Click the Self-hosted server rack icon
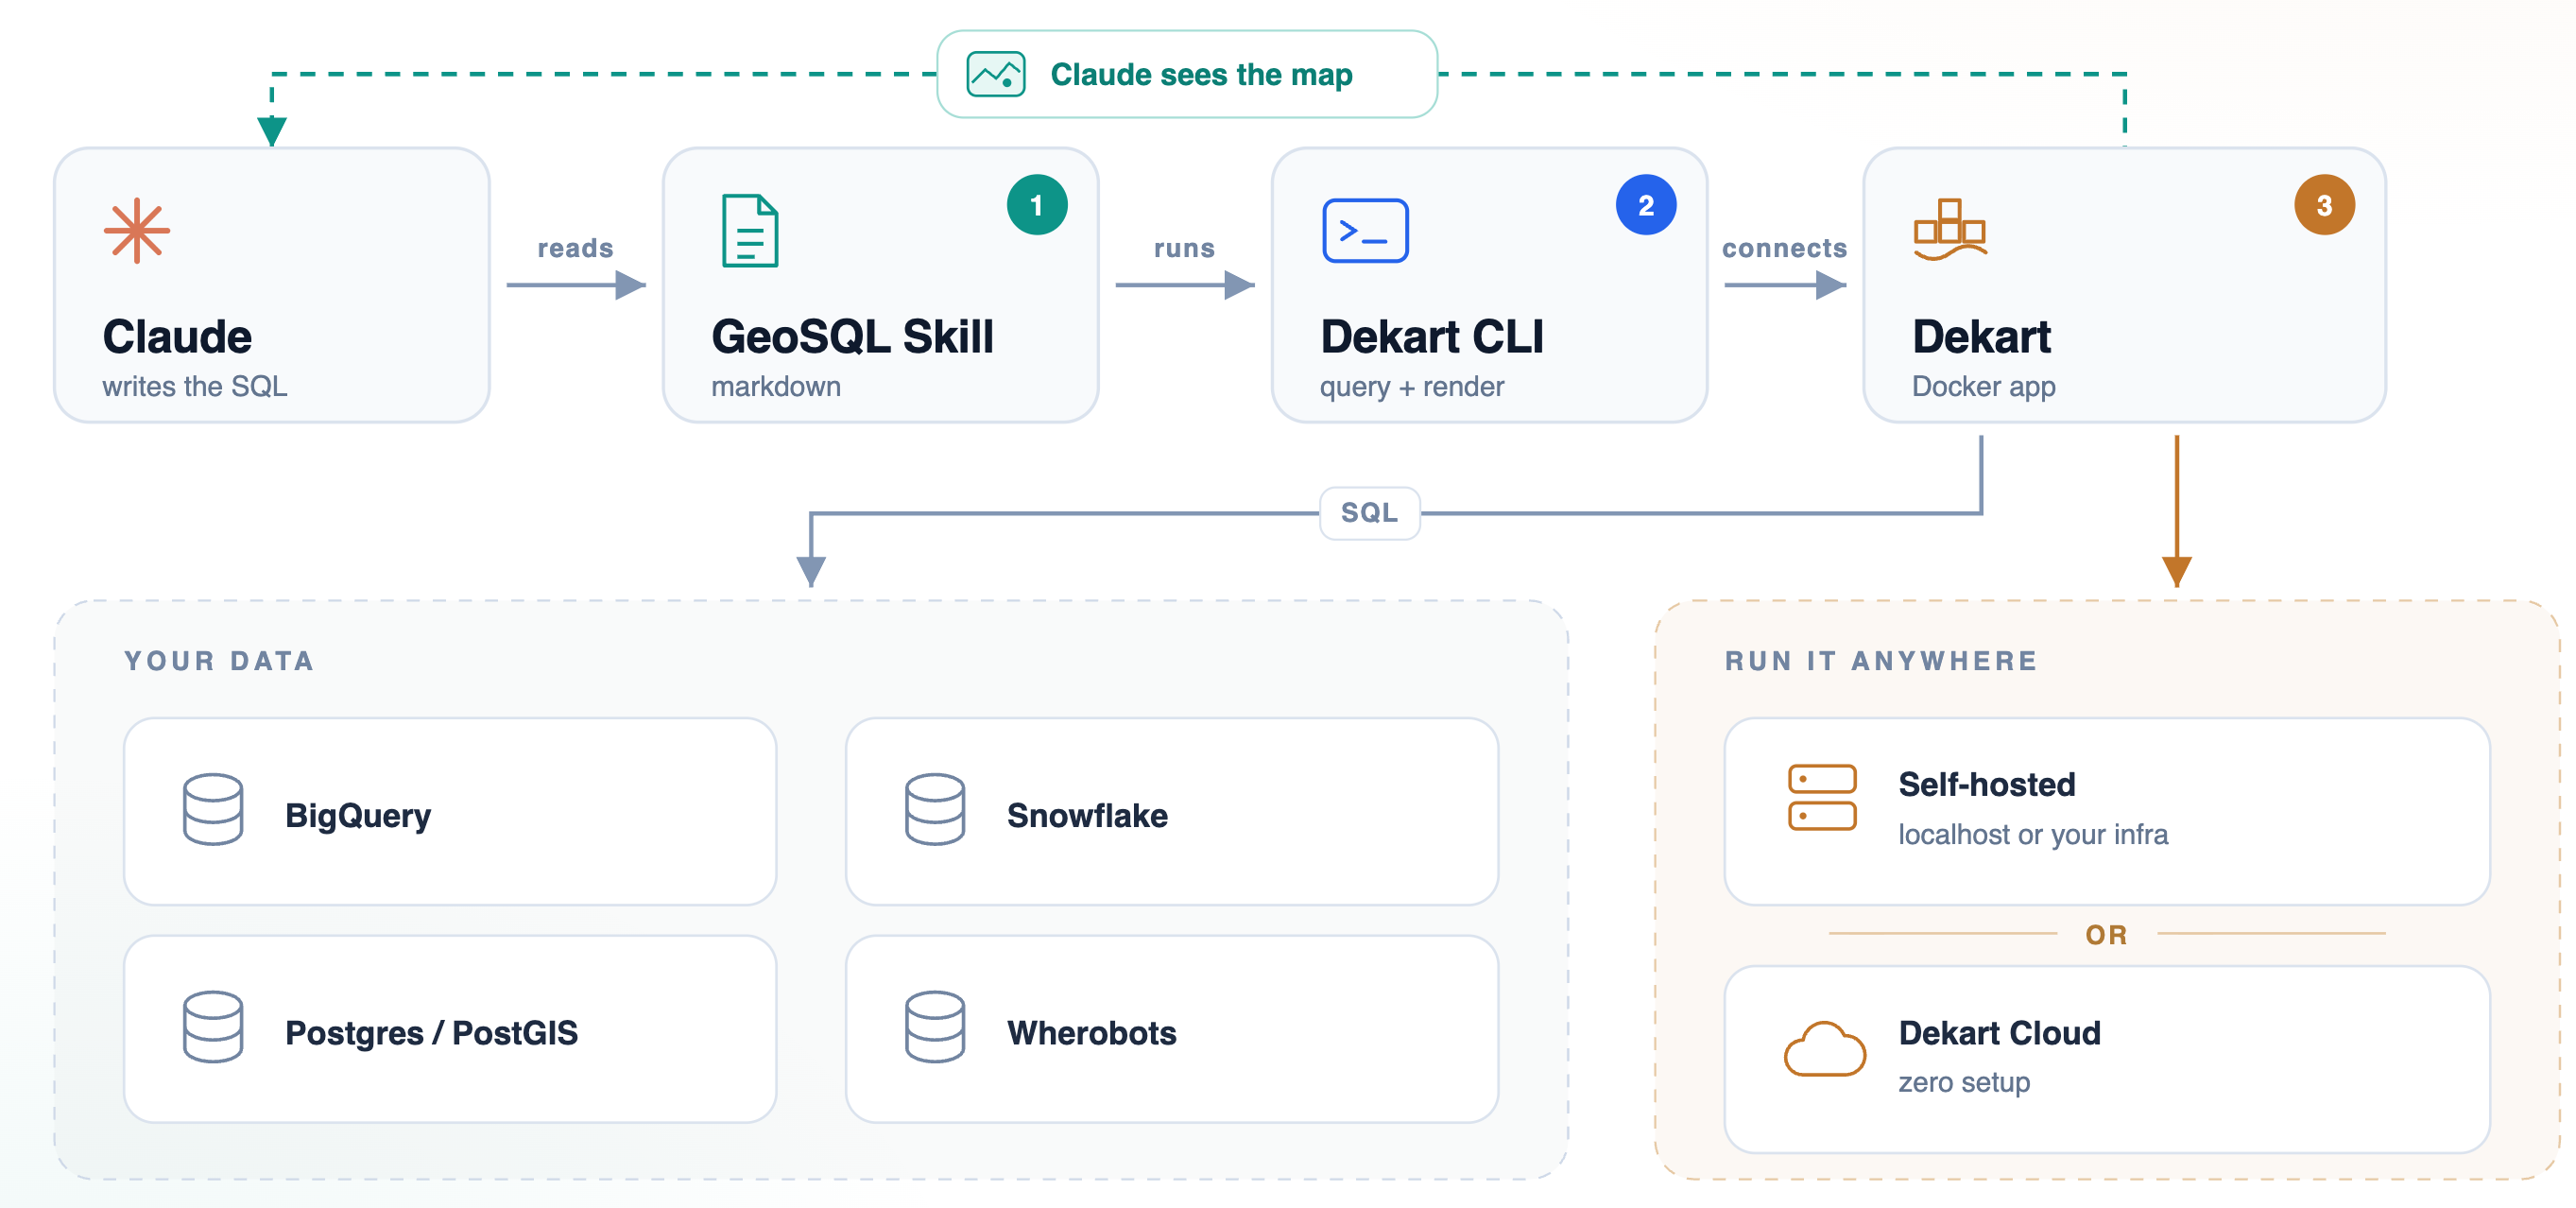The image size is (2576, 1208). tap(1822, 798)
